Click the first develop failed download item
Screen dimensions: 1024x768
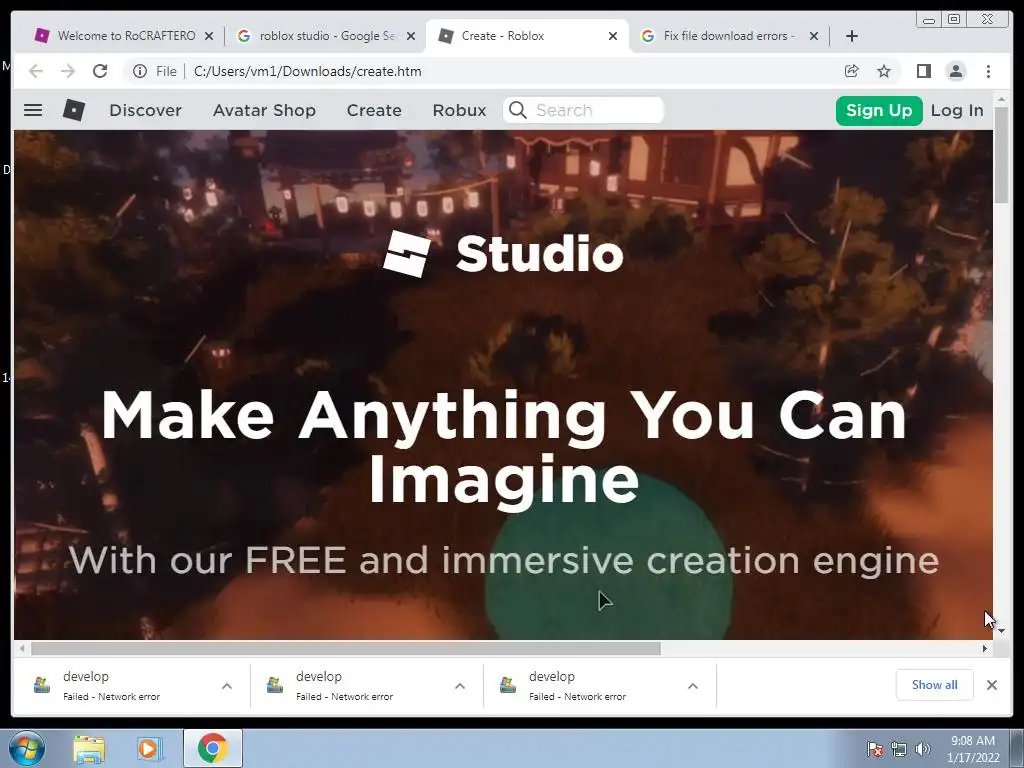131,685
